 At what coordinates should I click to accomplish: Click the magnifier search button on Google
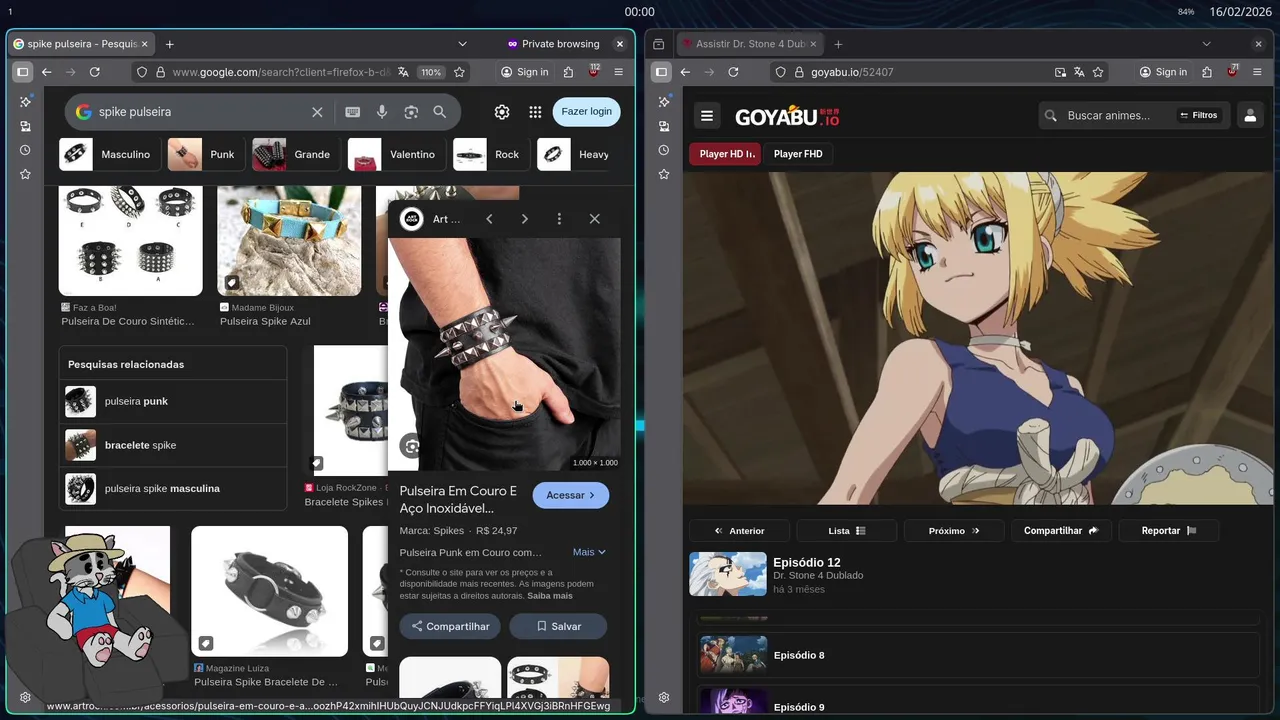pos(439,112)
